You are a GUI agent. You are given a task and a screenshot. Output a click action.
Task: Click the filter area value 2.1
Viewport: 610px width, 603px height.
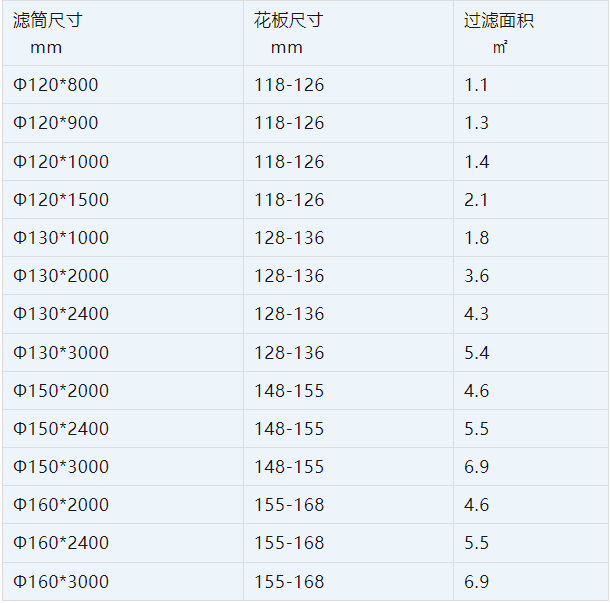476,200
